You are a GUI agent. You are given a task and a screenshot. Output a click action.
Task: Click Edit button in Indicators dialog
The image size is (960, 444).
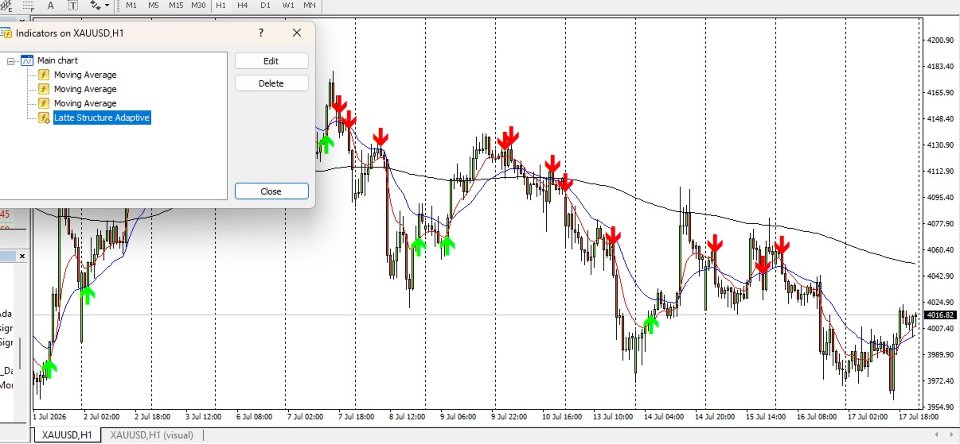coord(271,61)
